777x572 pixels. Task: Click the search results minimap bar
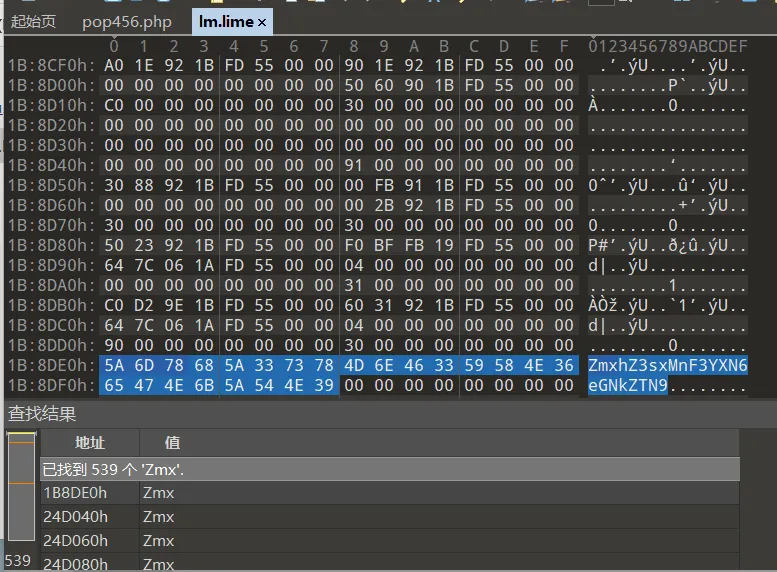tap(21, 487)
